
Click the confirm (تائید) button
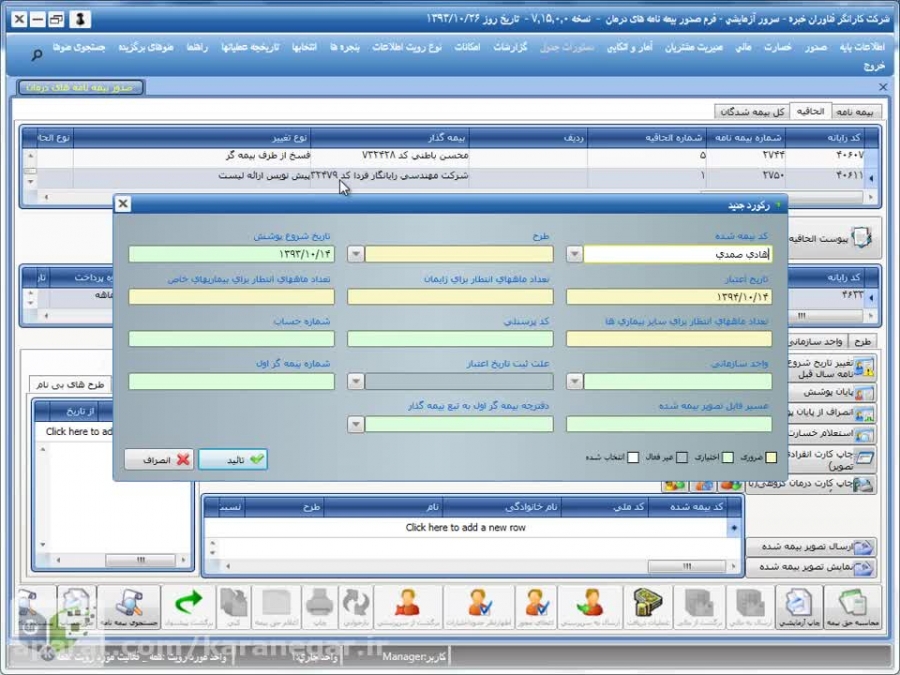233,460
